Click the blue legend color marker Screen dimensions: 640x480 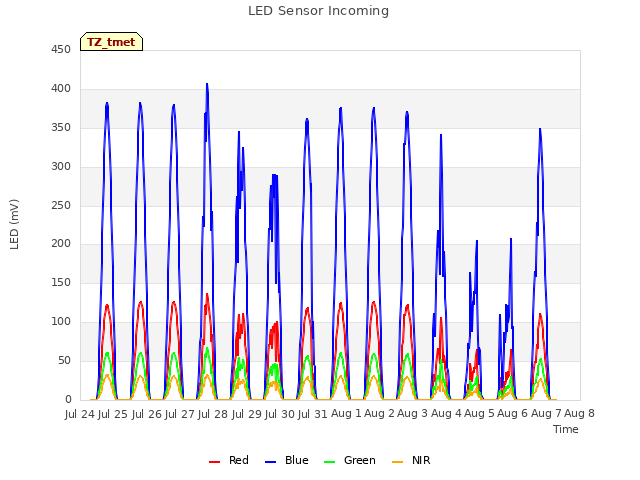(271, 462)
